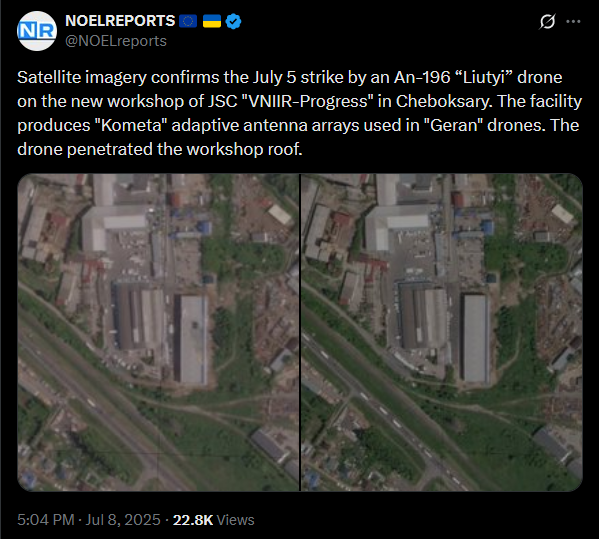Open the right satellite image
Image resolution: width=599 pixels, height=539 pixels.
tap(442, 332)
